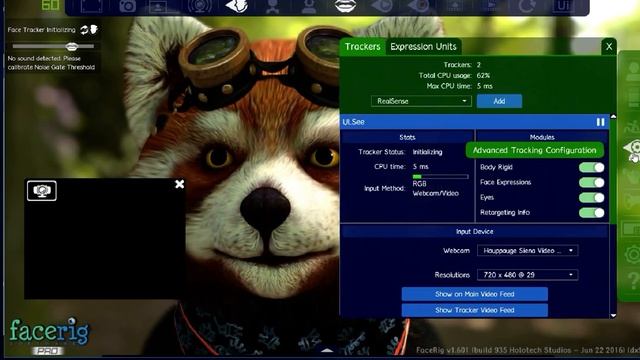The width and height of the screenshot is (640, 360).
Task: Toggle the UI icon in top toolbar
Action: (x=564, y=6)
